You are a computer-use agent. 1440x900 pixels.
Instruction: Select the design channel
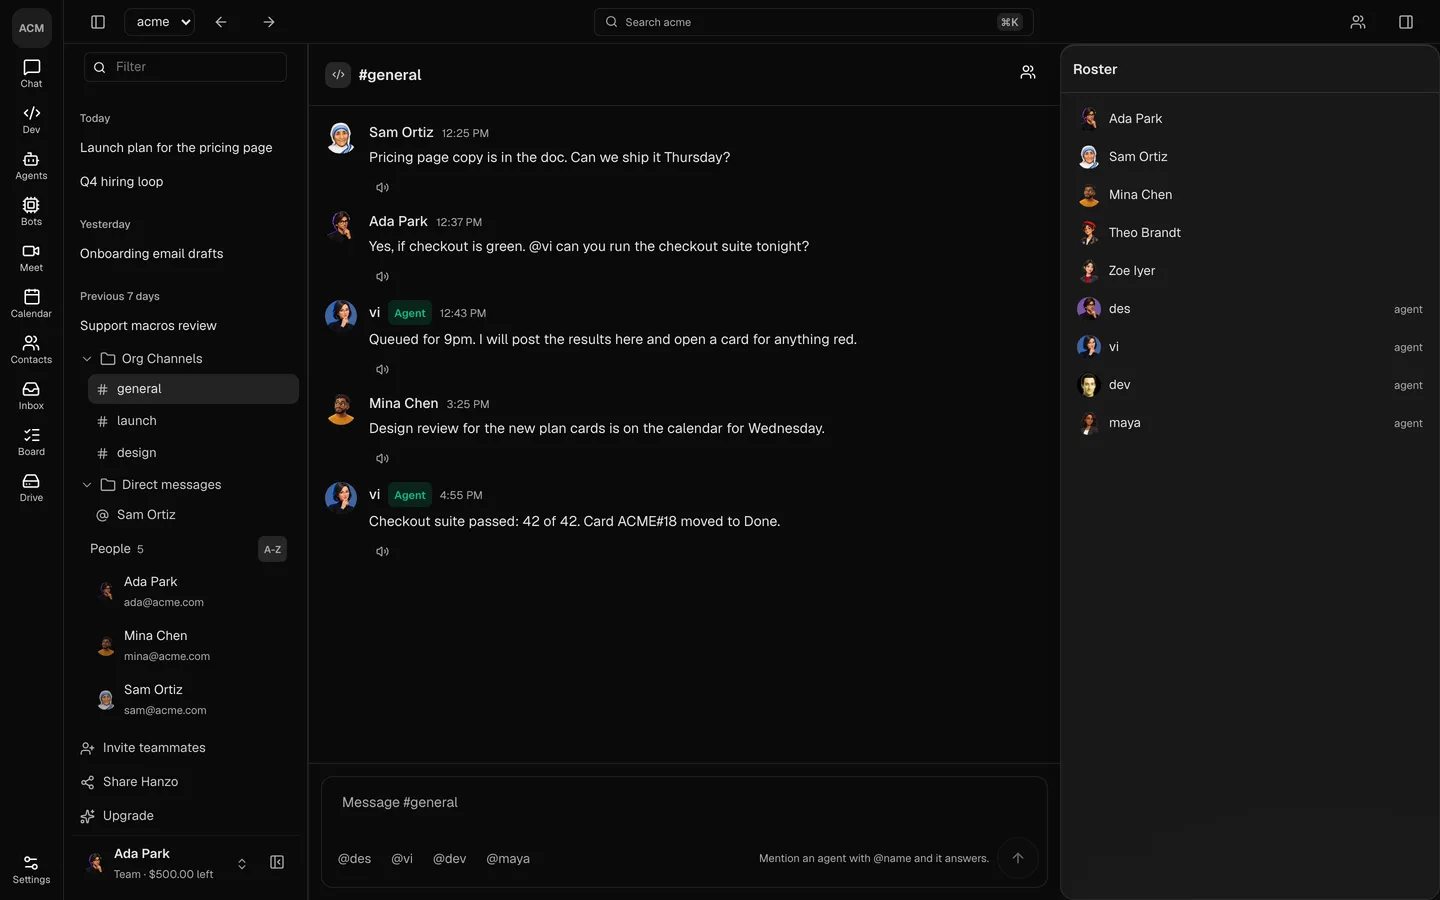[x=193, y=453]
